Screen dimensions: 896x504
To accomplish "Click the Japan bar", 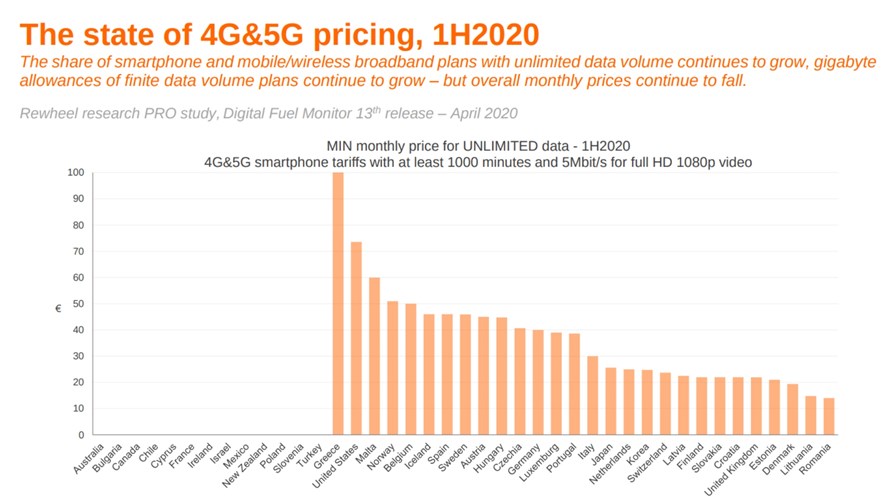I will [611, 401].
